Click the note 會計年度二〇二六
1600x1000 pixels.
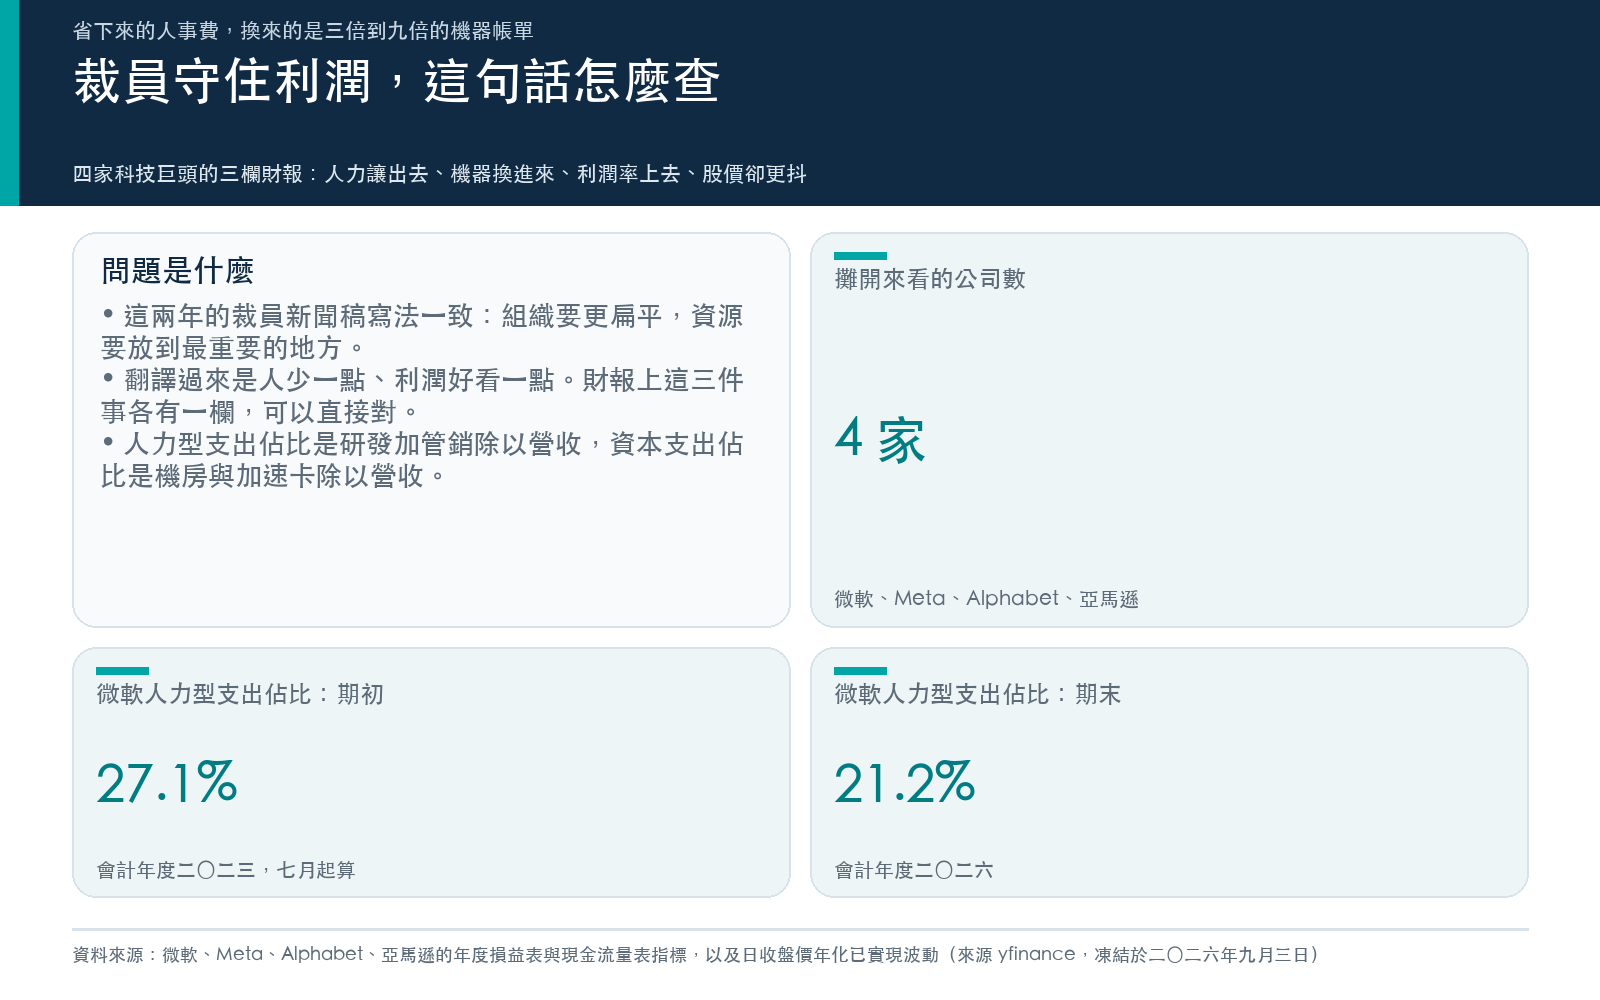[914, 870]
